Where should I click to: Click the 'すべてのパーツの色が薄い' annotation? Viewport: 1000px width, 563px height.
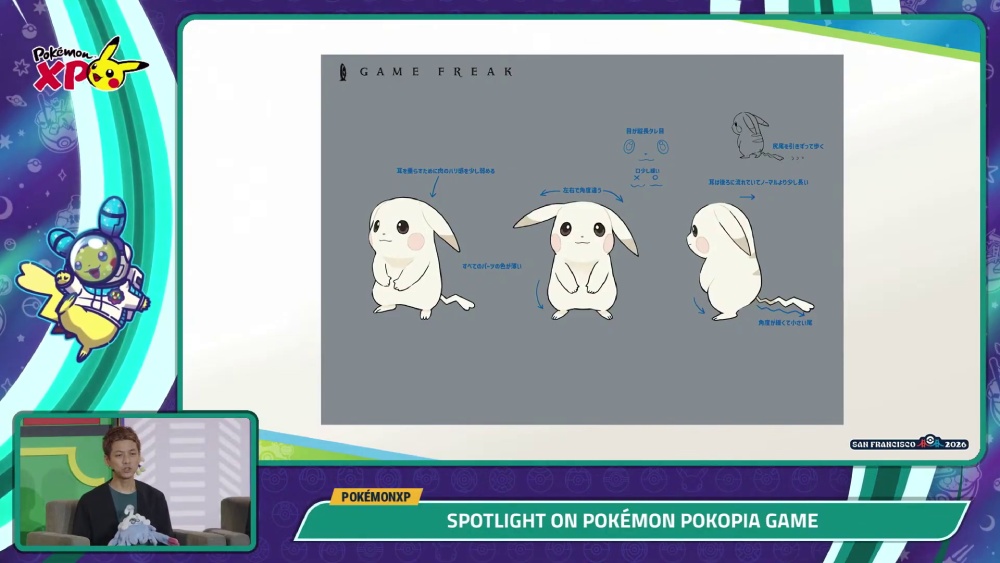(x=492, y=266)
